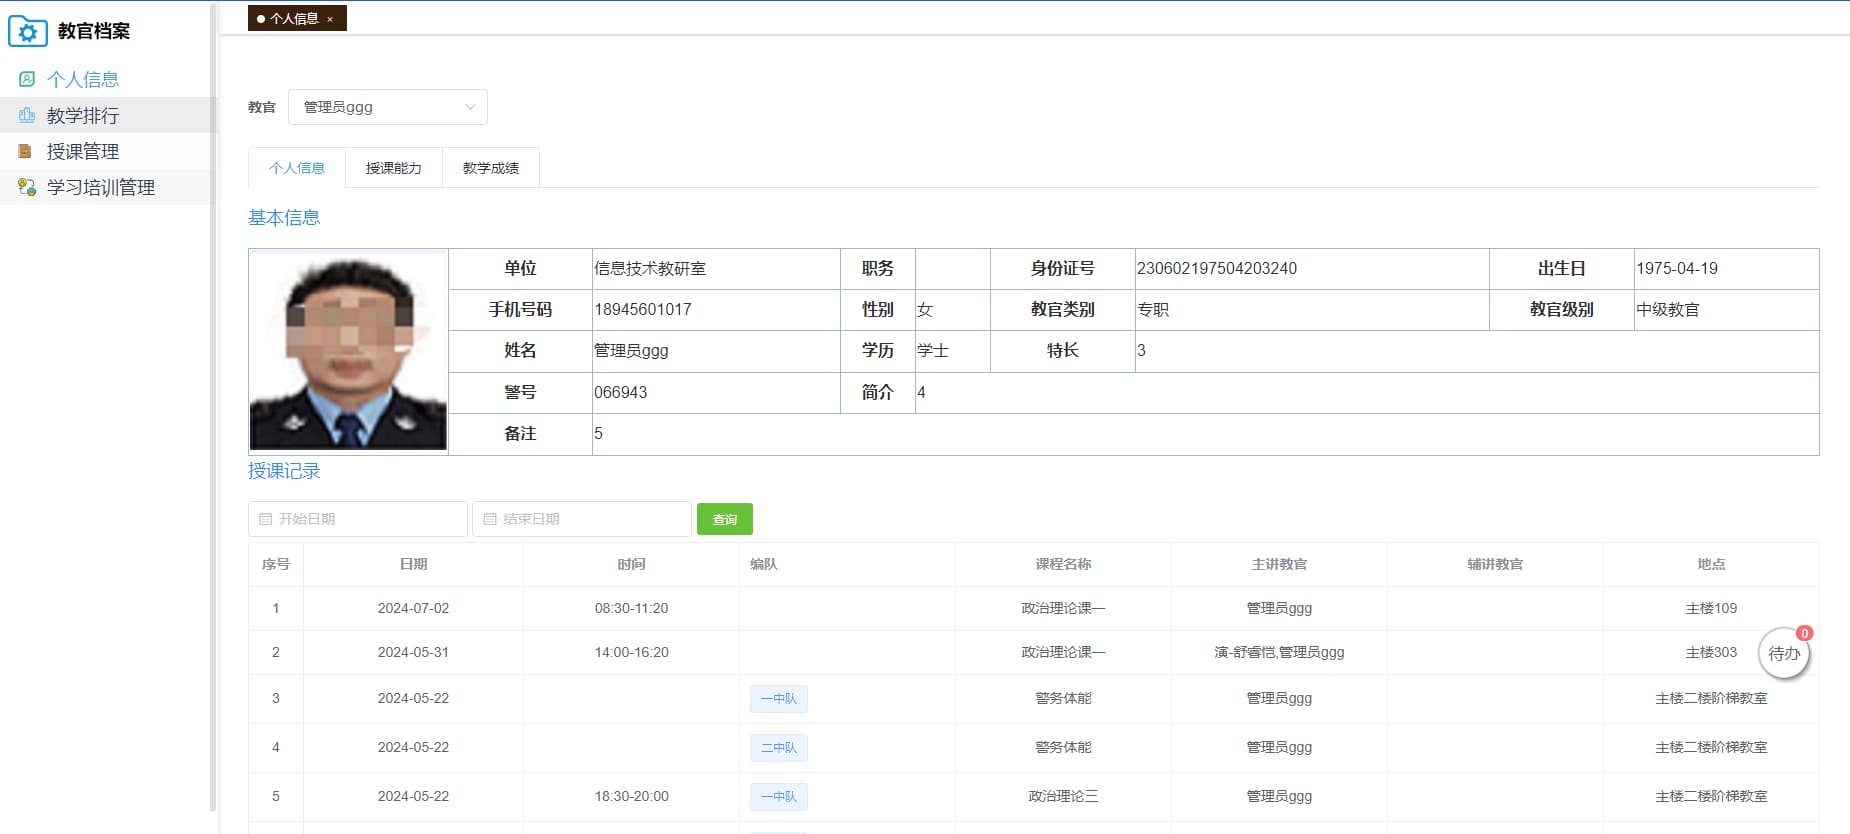Click the calendar icon in 结束日期

click(x=490, y=519)
